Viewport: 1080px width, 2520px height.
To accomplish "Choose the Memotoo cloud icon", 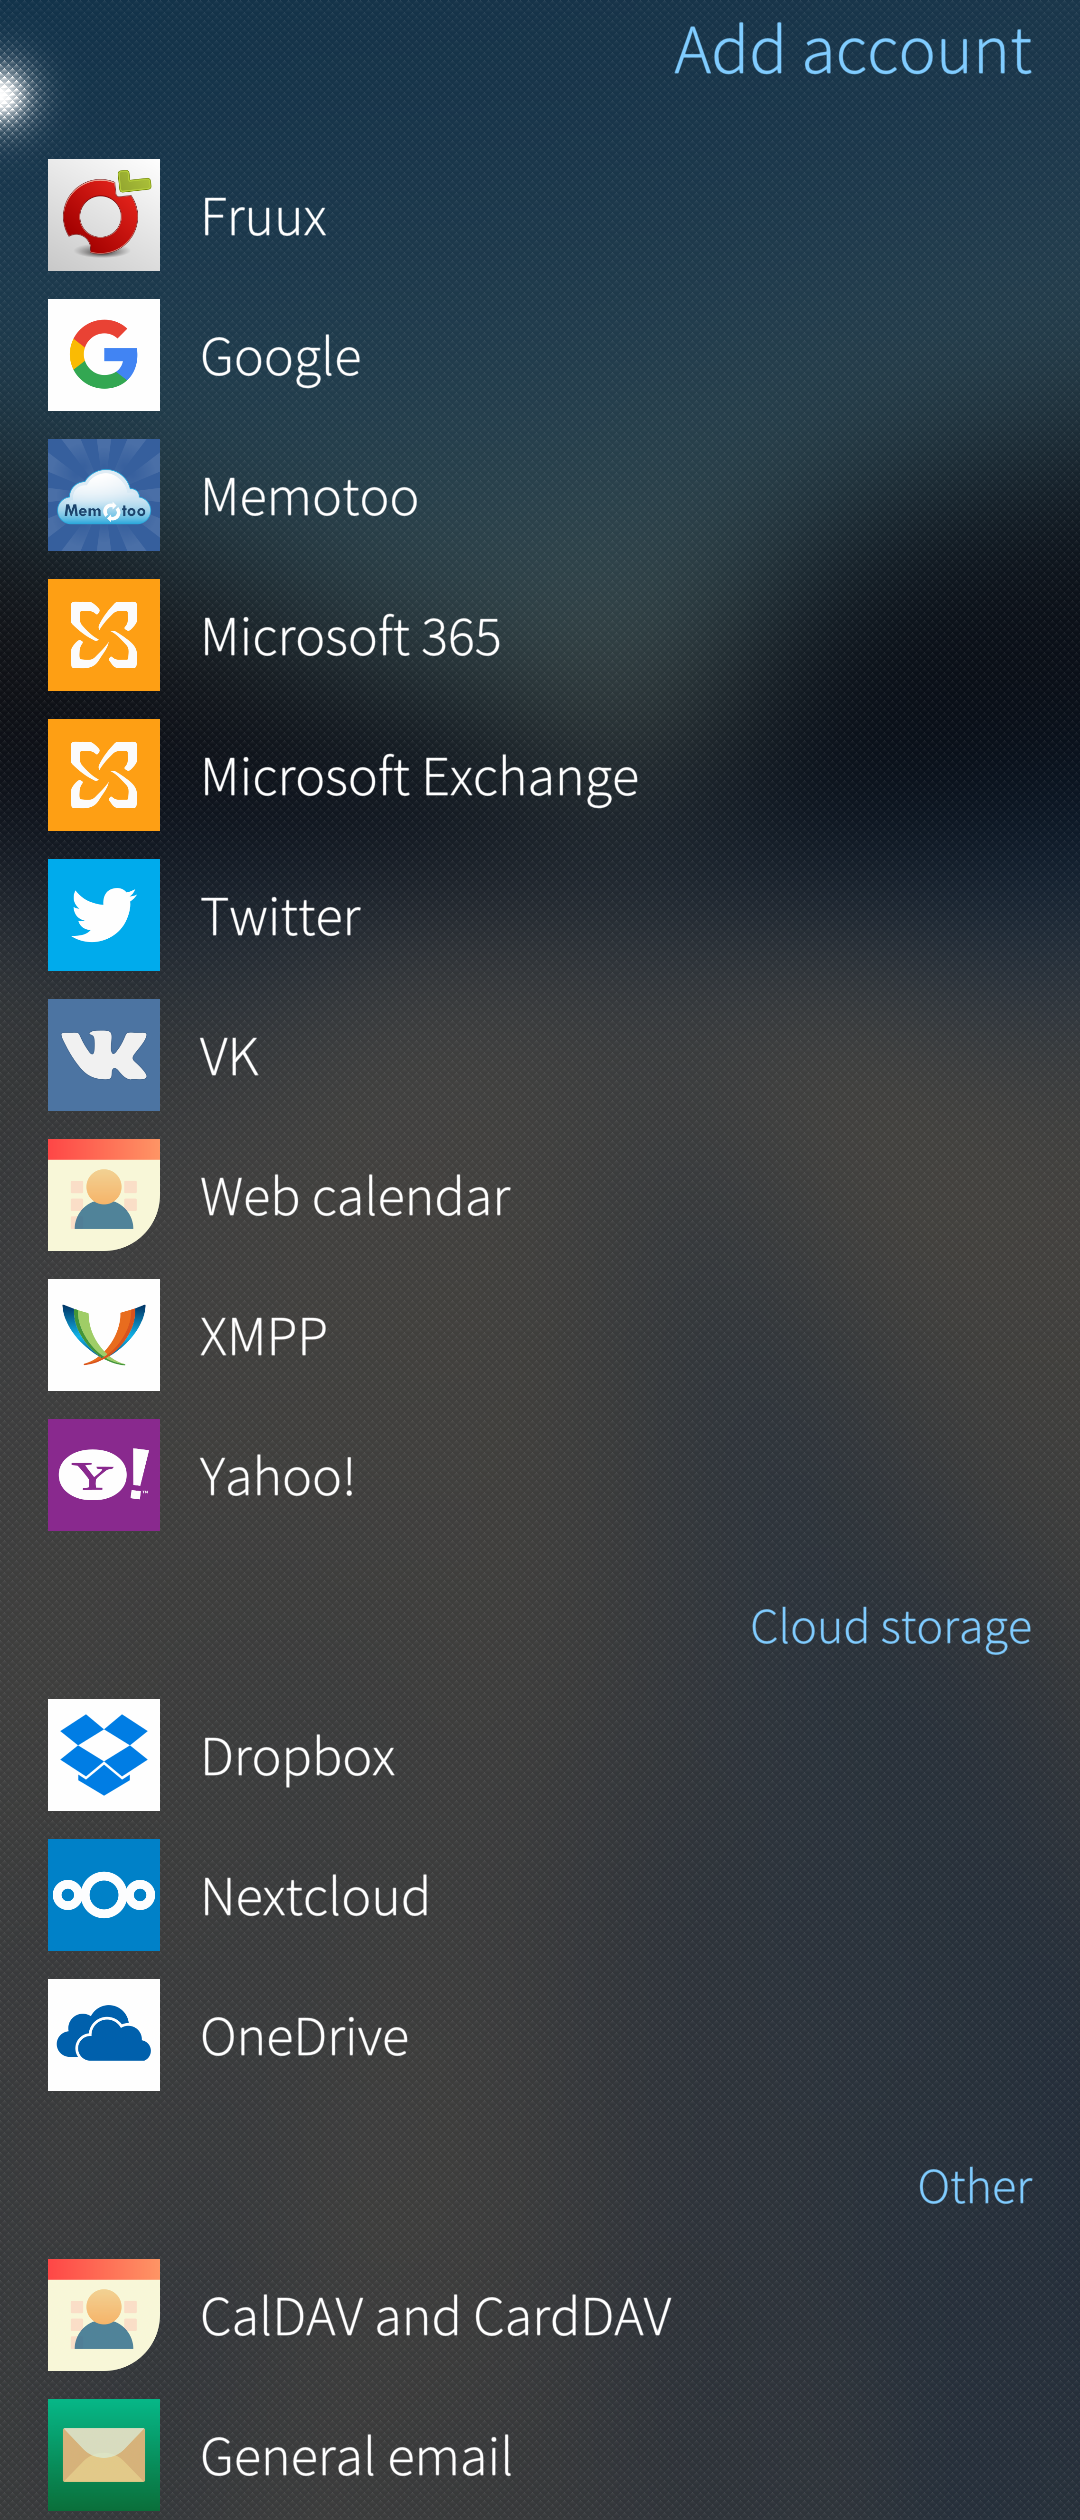I will (x=104, y=495).
